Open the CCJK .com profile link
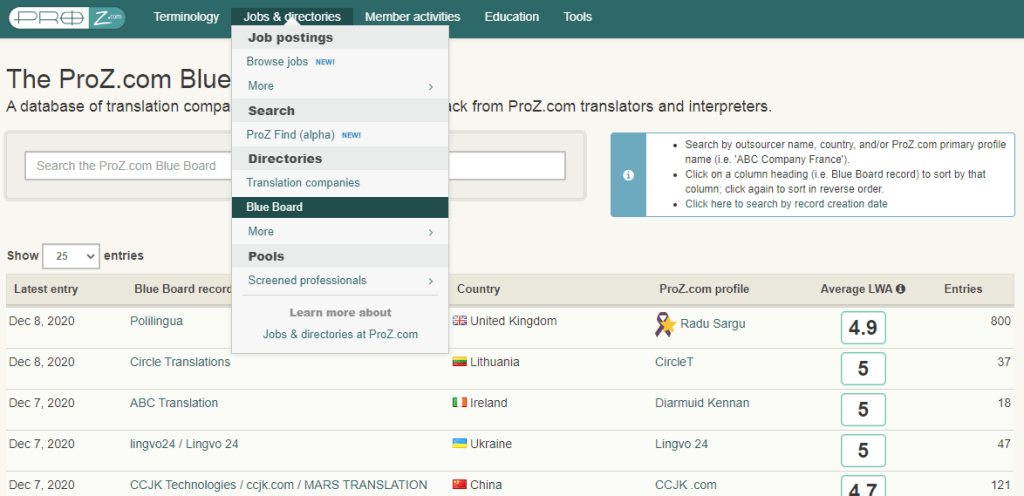This screenshot has height=496, width=1024. click(686, 485)
